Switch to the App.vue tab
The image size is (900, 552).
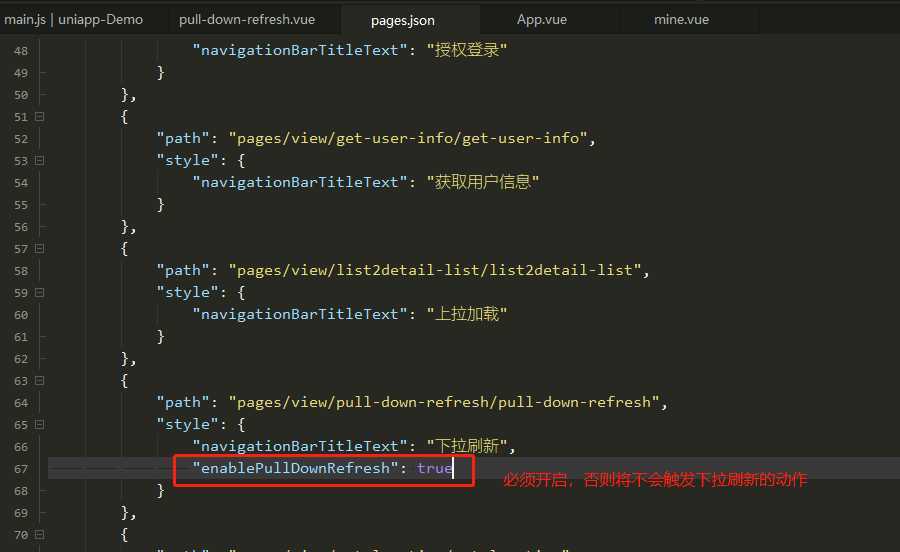[542, 20]
